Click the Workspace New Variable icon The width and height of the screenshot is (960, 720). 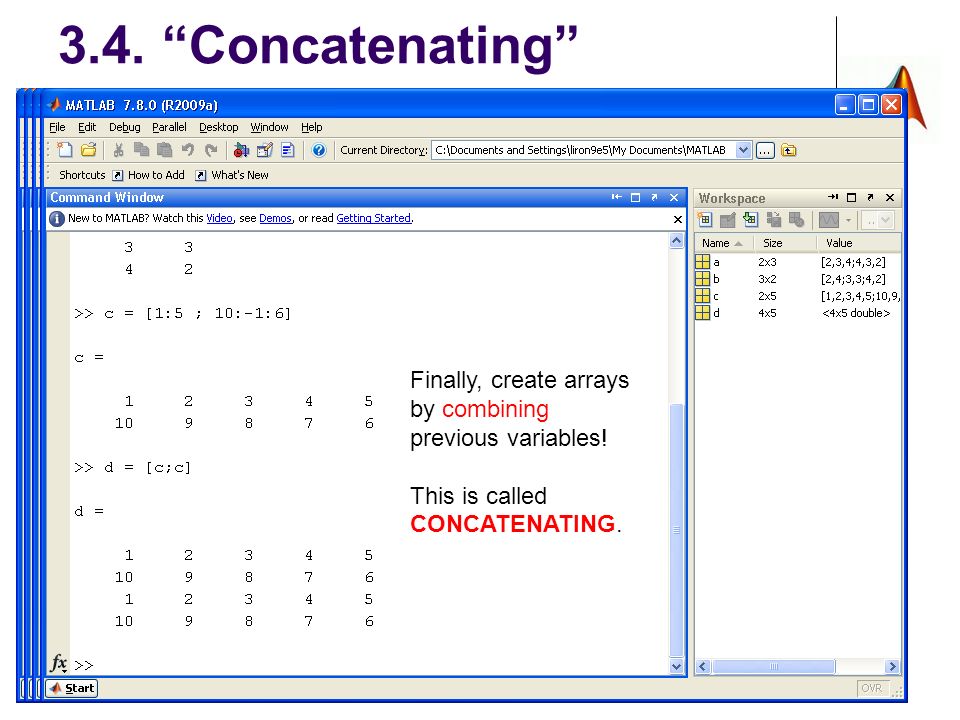(705, 220)
